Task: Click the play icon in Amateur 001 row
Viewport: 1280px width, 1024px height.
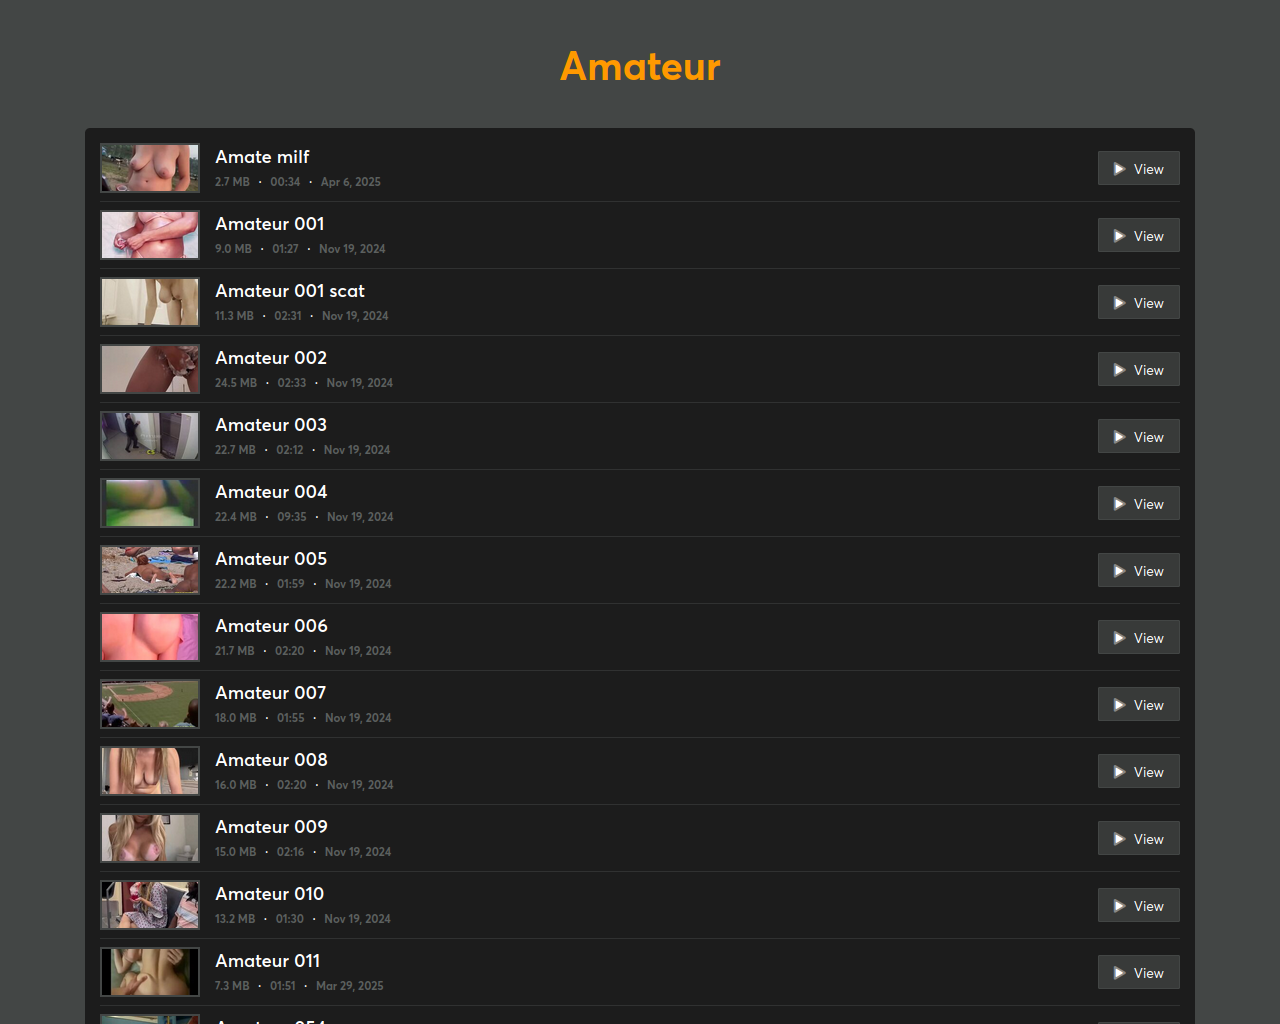Action: coord(1120,236)
